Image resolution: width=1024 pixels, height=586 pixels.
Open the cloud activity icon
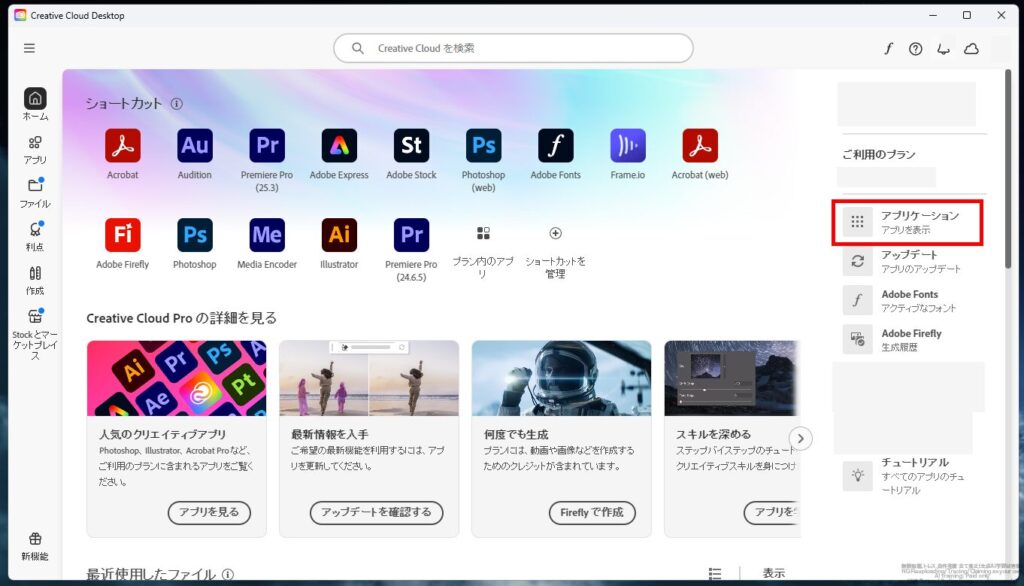(971, 47)
